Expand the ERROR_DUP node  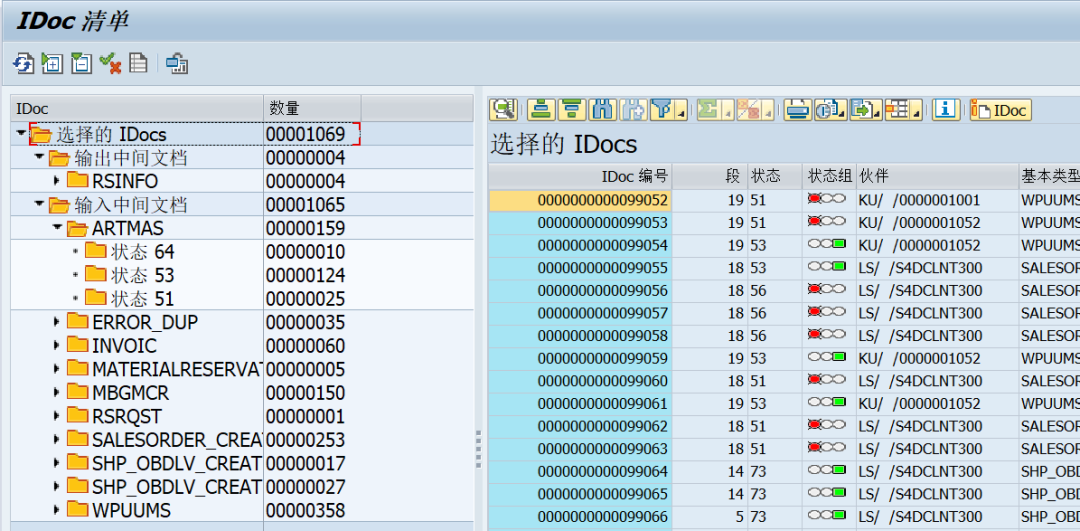click(x=57, y=322)
